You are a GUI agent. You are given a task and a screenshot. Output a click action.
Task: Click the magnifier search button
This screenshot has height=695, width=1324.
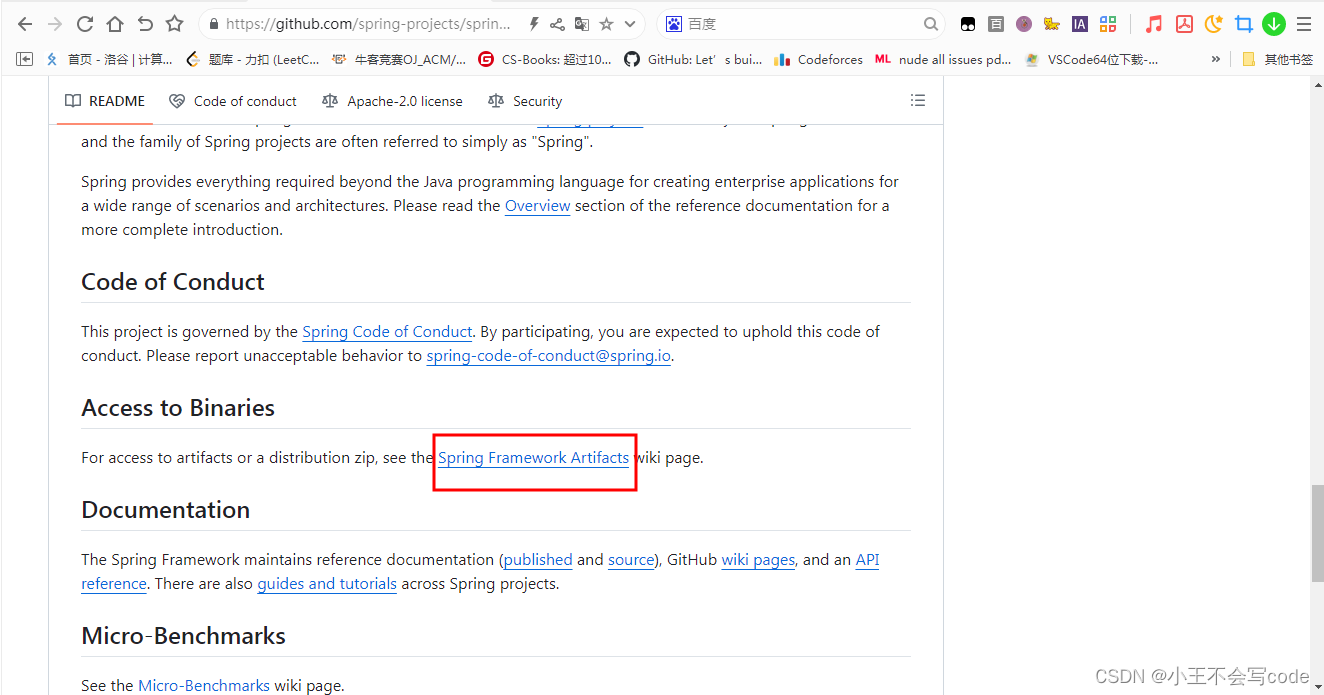coord(930,24)
